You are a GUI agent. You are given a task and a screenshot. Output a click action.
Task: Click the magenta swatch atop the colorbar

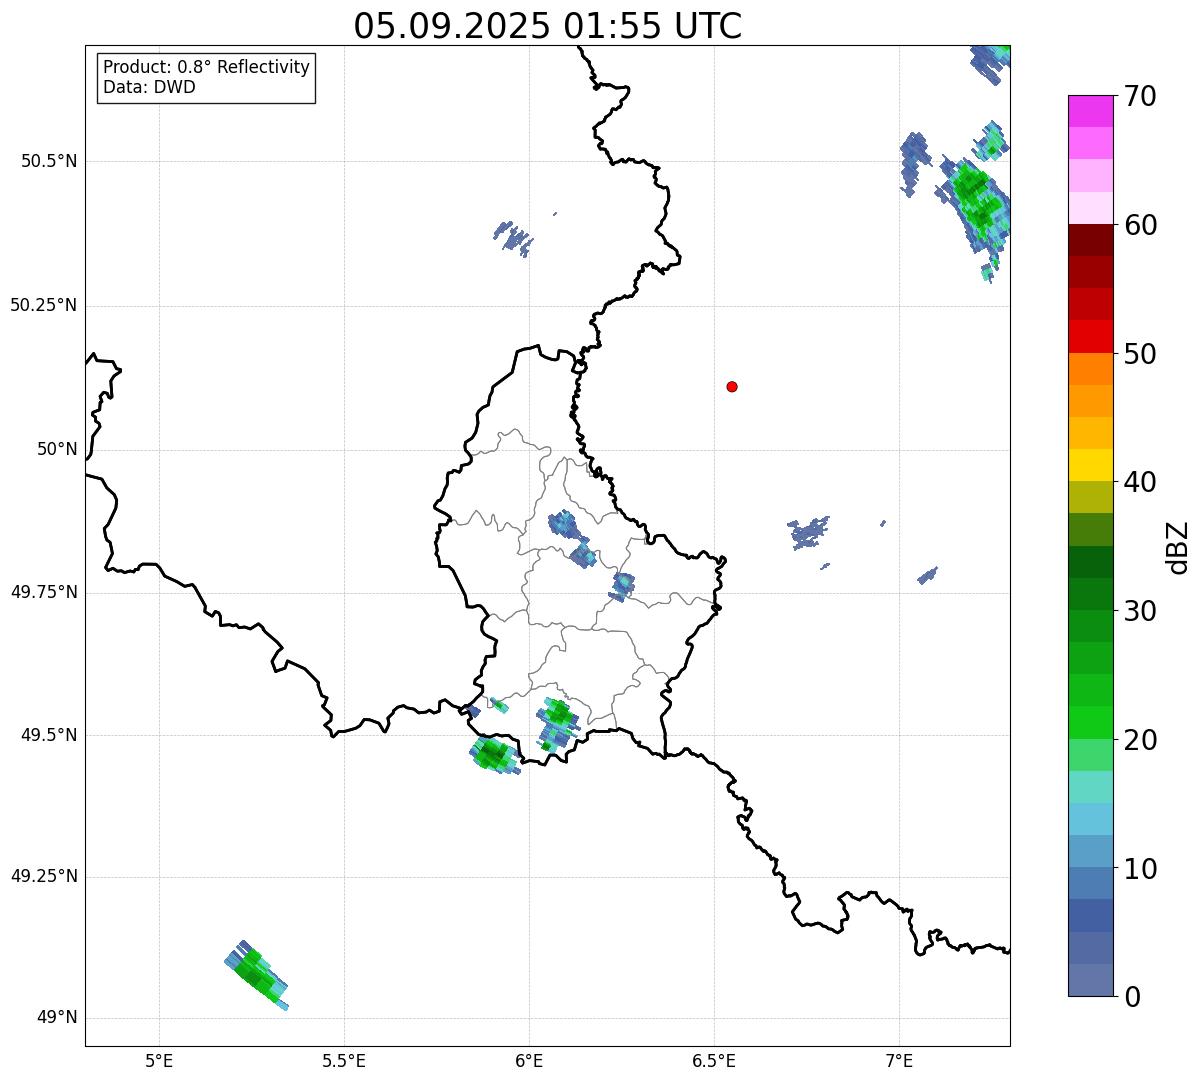pyautogui.click(x=1090, y=111)
